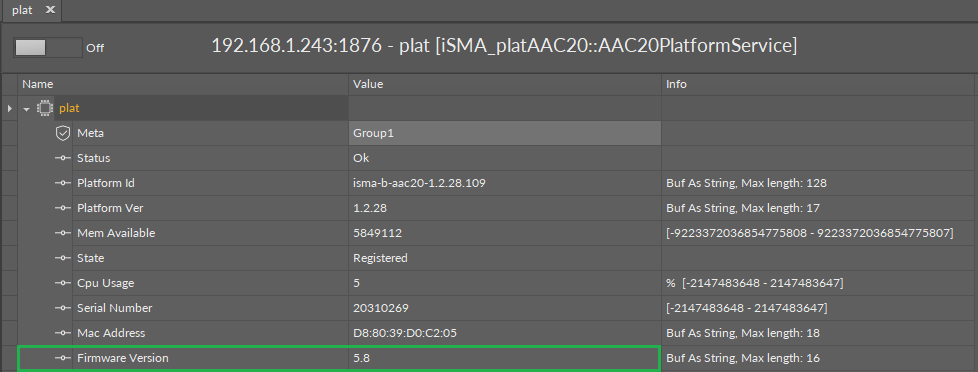Click the Cpu Usage slot icon

pyautogui.click(x=62, y=283)
